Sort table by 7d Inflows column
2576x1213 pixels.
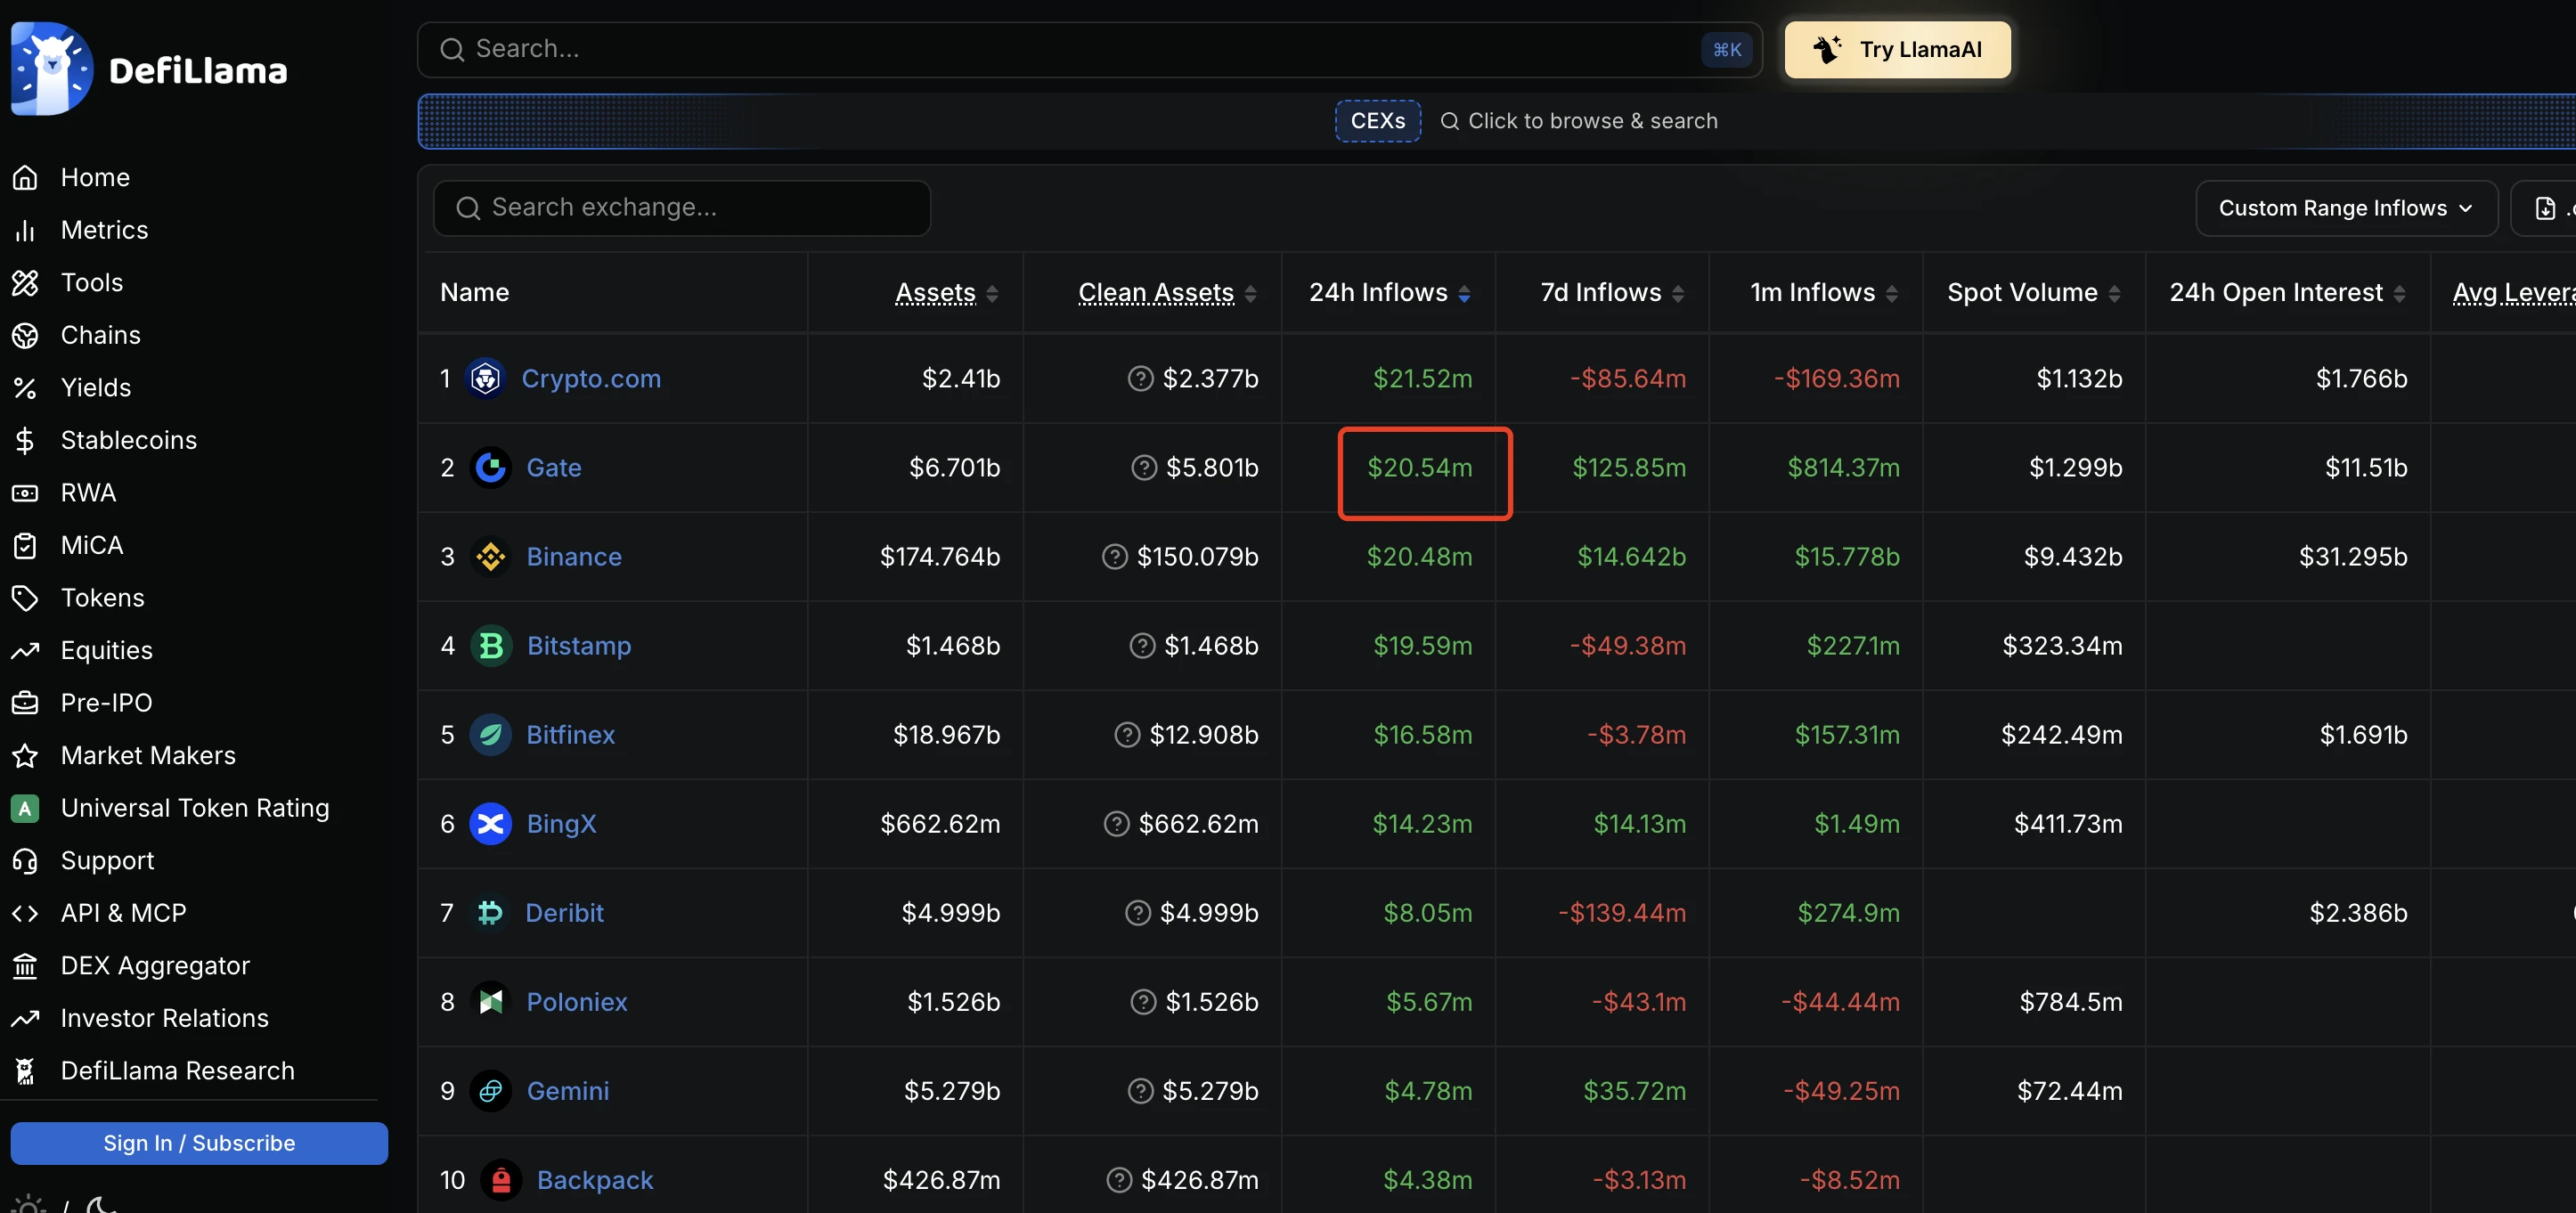coord(1612,293)
